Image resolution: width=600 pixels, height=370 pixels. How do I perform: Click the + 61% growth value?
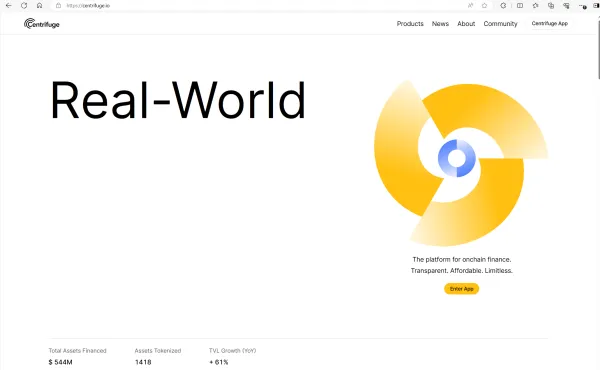218,362
